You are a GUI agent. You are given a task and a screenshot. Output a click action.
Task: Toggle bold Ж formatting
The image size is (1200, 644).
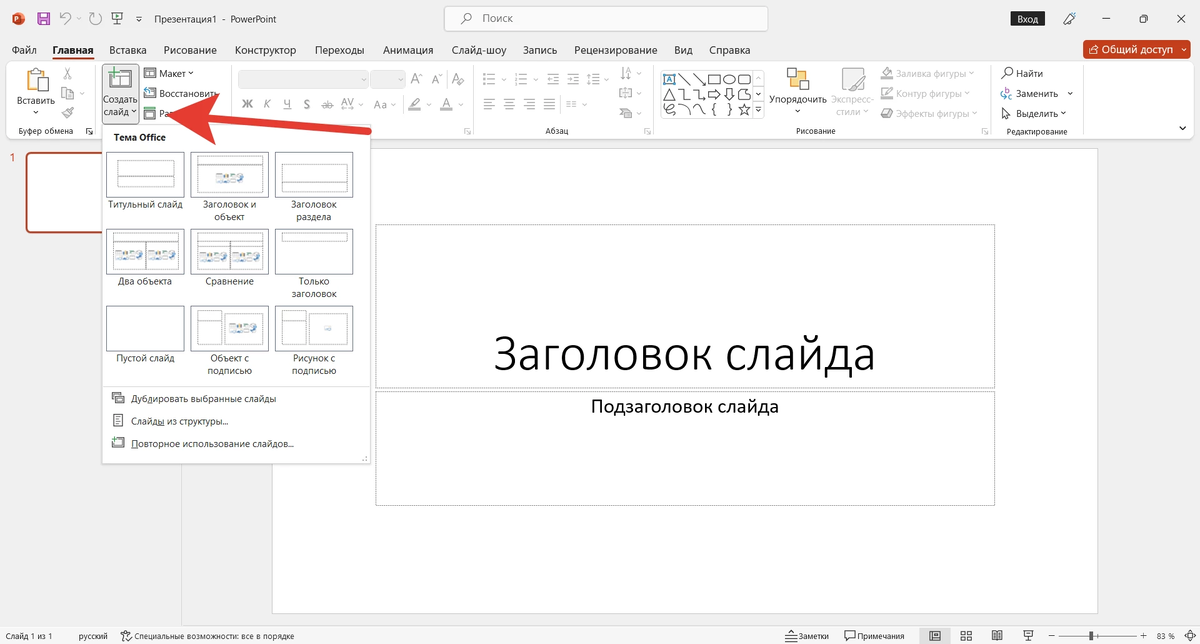click(x=246, y=104)
